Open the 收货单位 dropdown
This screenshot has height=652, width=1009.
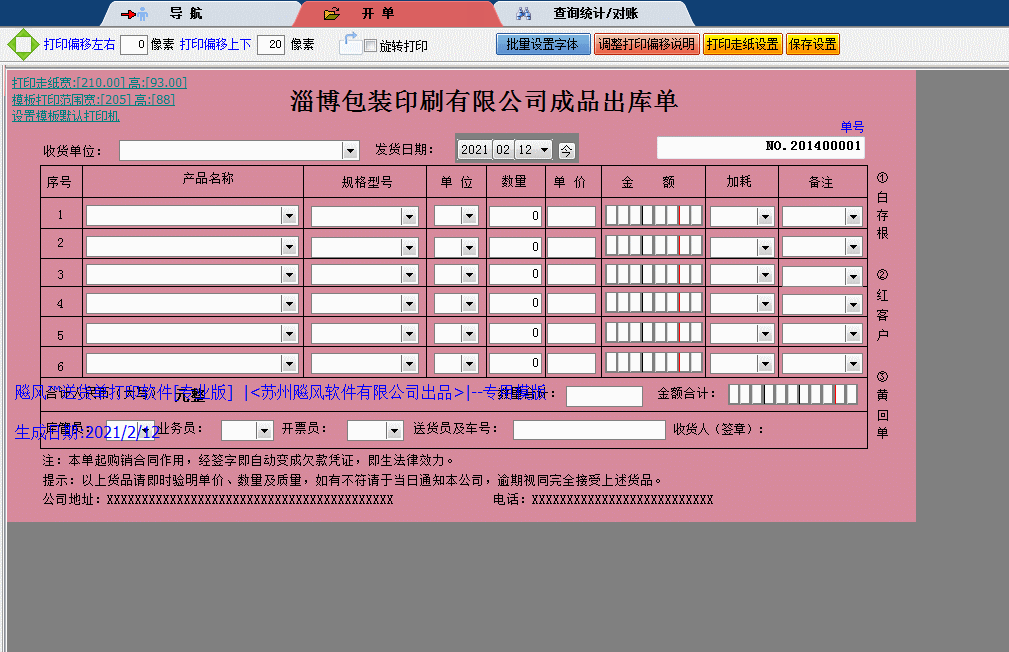tap(351, 149)
